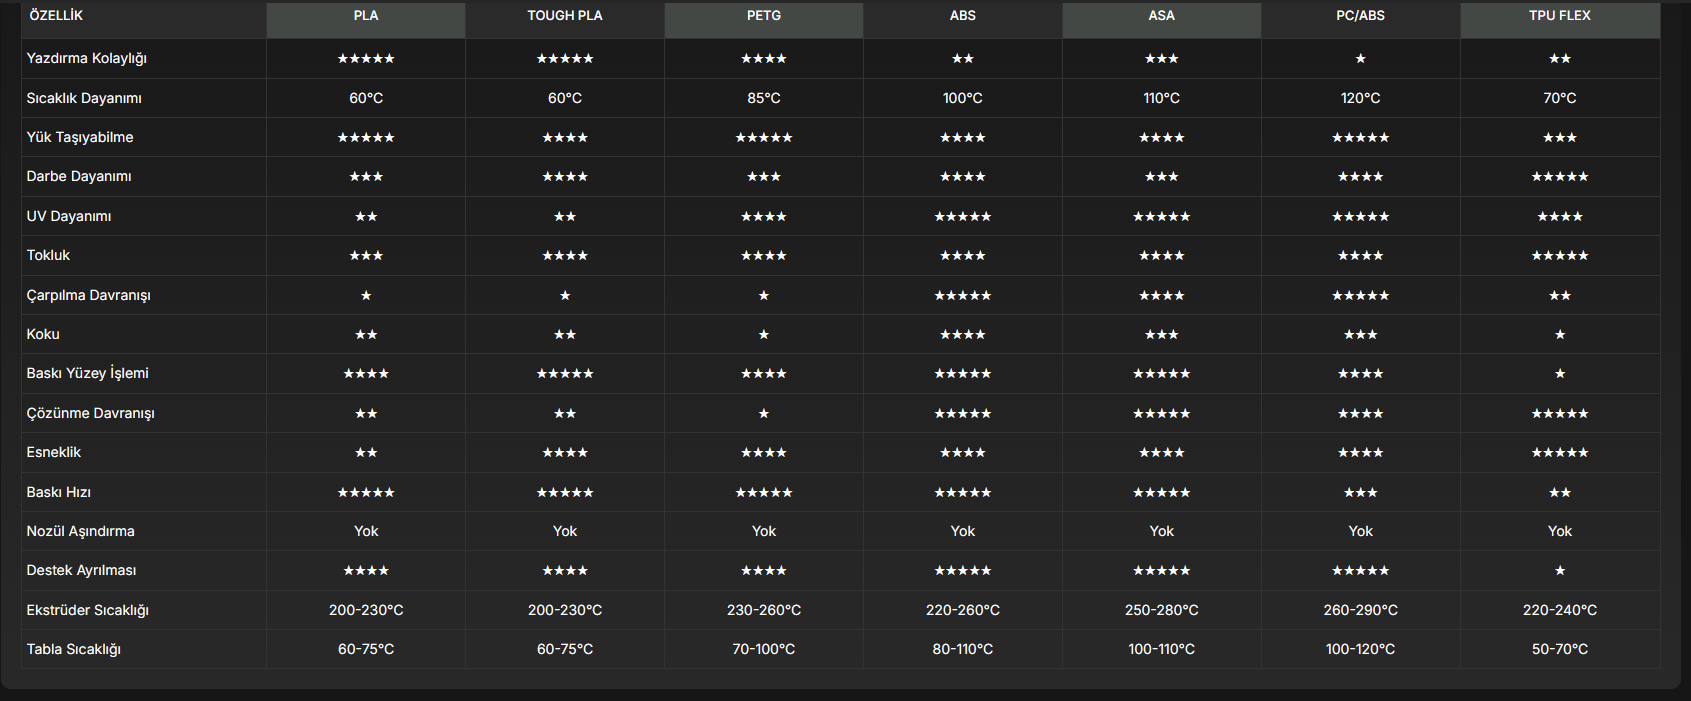
Task: Click PC/ABS single star for Yazdırma Kolaylığı
Action: (x=1361, y=59)
